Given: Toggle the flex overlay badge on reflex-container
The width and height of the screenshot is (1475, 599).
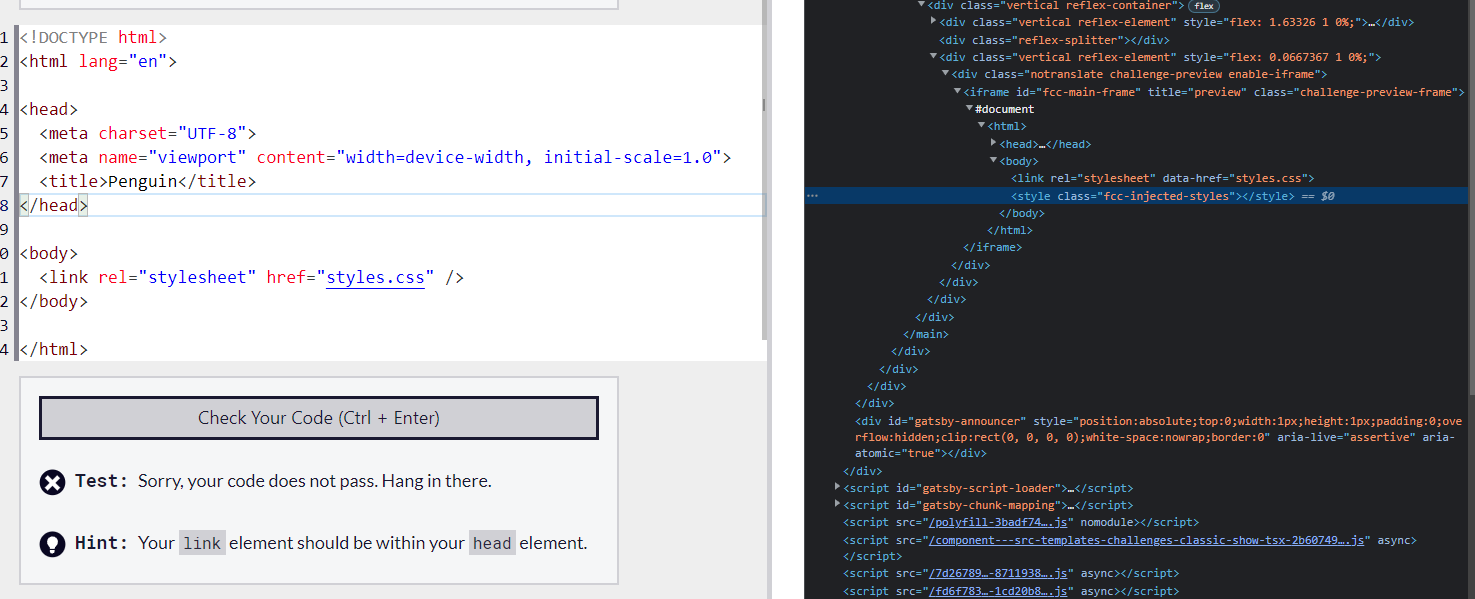Looking at the screenshot, I should pyautogui.click(x=1204, y=5).
